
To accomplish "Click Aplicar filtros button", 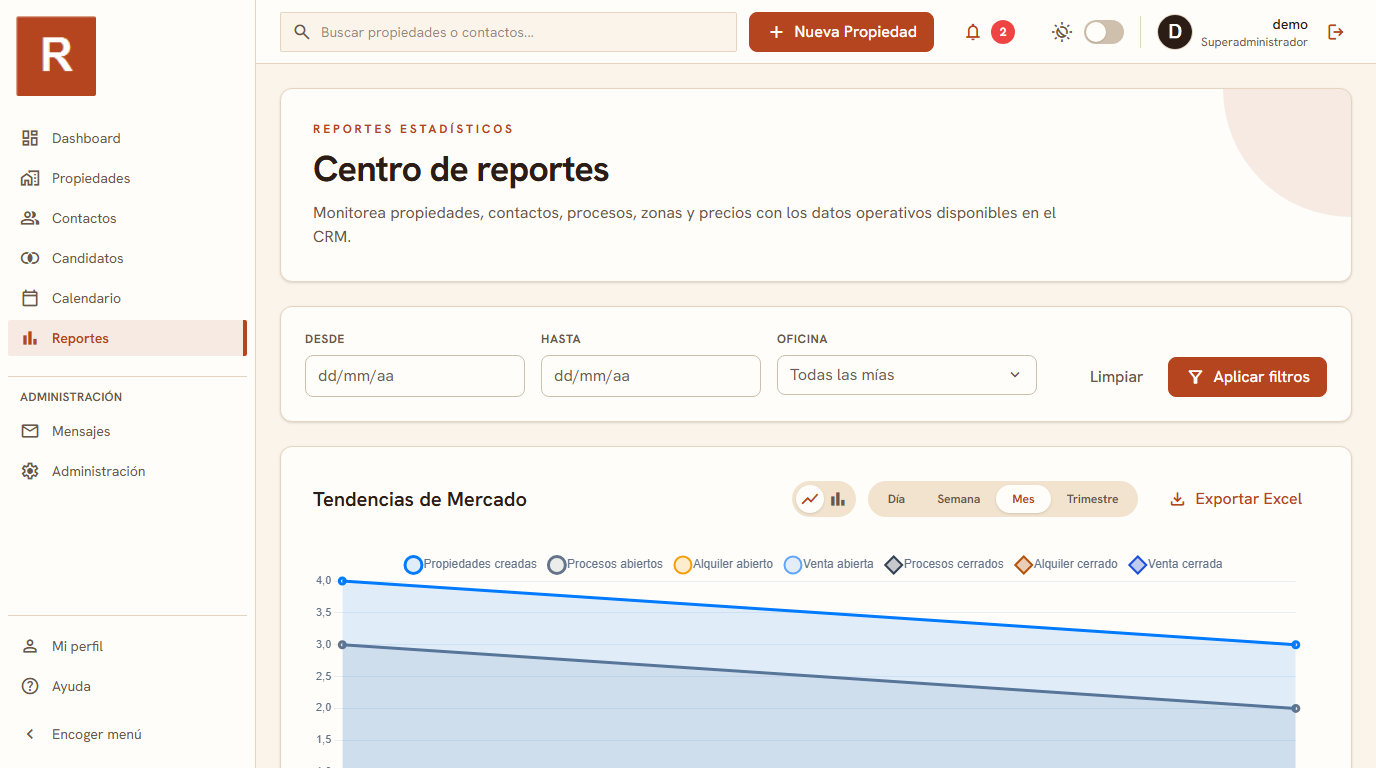I will (1247, 377).
